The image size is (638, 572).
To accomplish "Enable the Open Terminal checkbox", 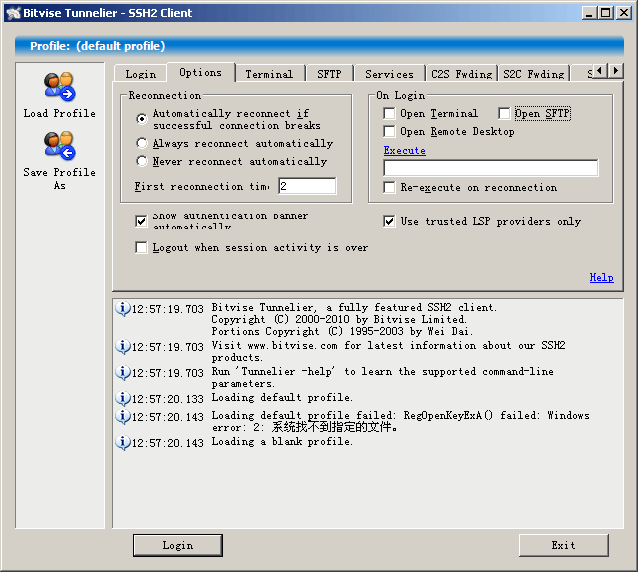I will point(389,113).
